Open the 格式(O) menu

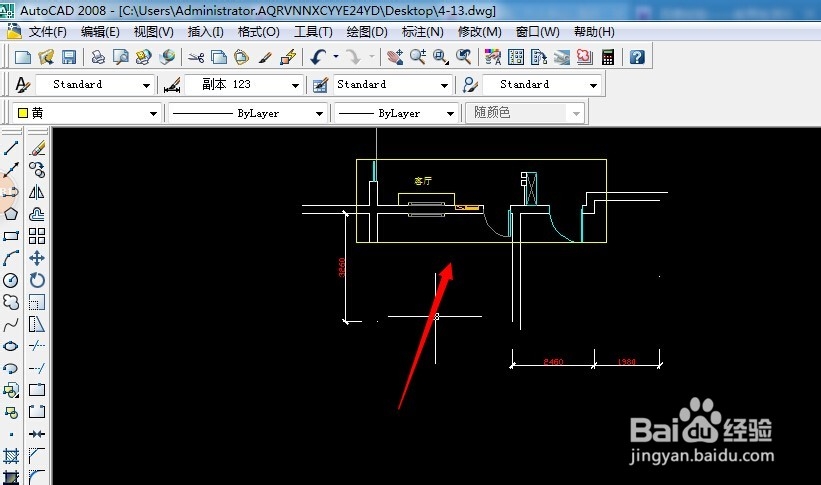pyautogui.click(x=259, y=32)
